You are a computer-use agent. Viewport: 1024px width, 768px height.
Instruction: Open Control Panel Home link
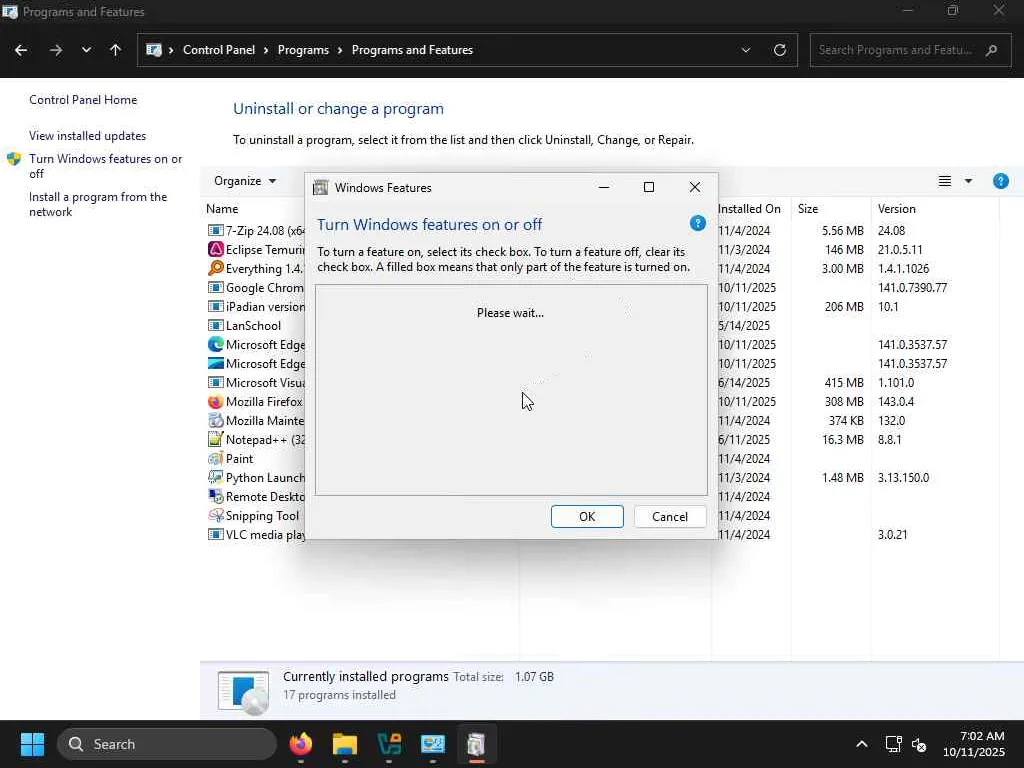pyautogui.click(x=83, y=100)
